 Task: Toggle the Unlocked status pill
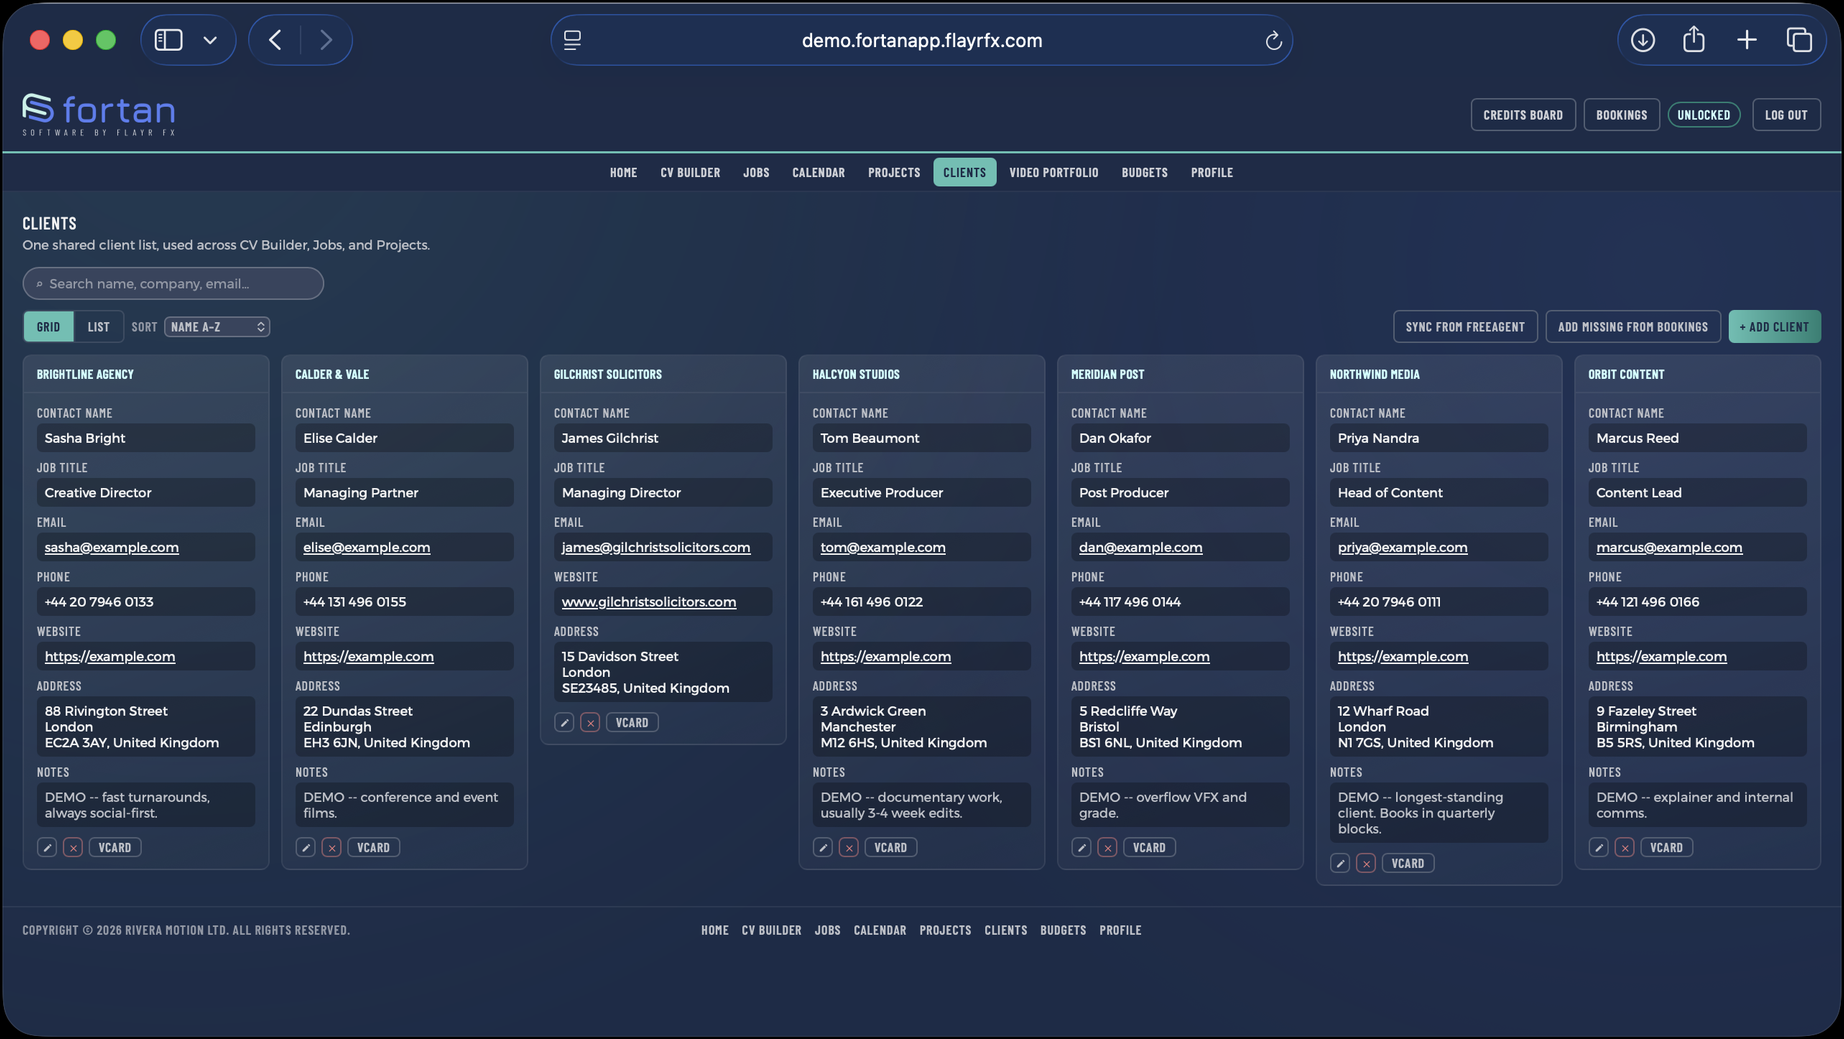[x=1703, y=115]
